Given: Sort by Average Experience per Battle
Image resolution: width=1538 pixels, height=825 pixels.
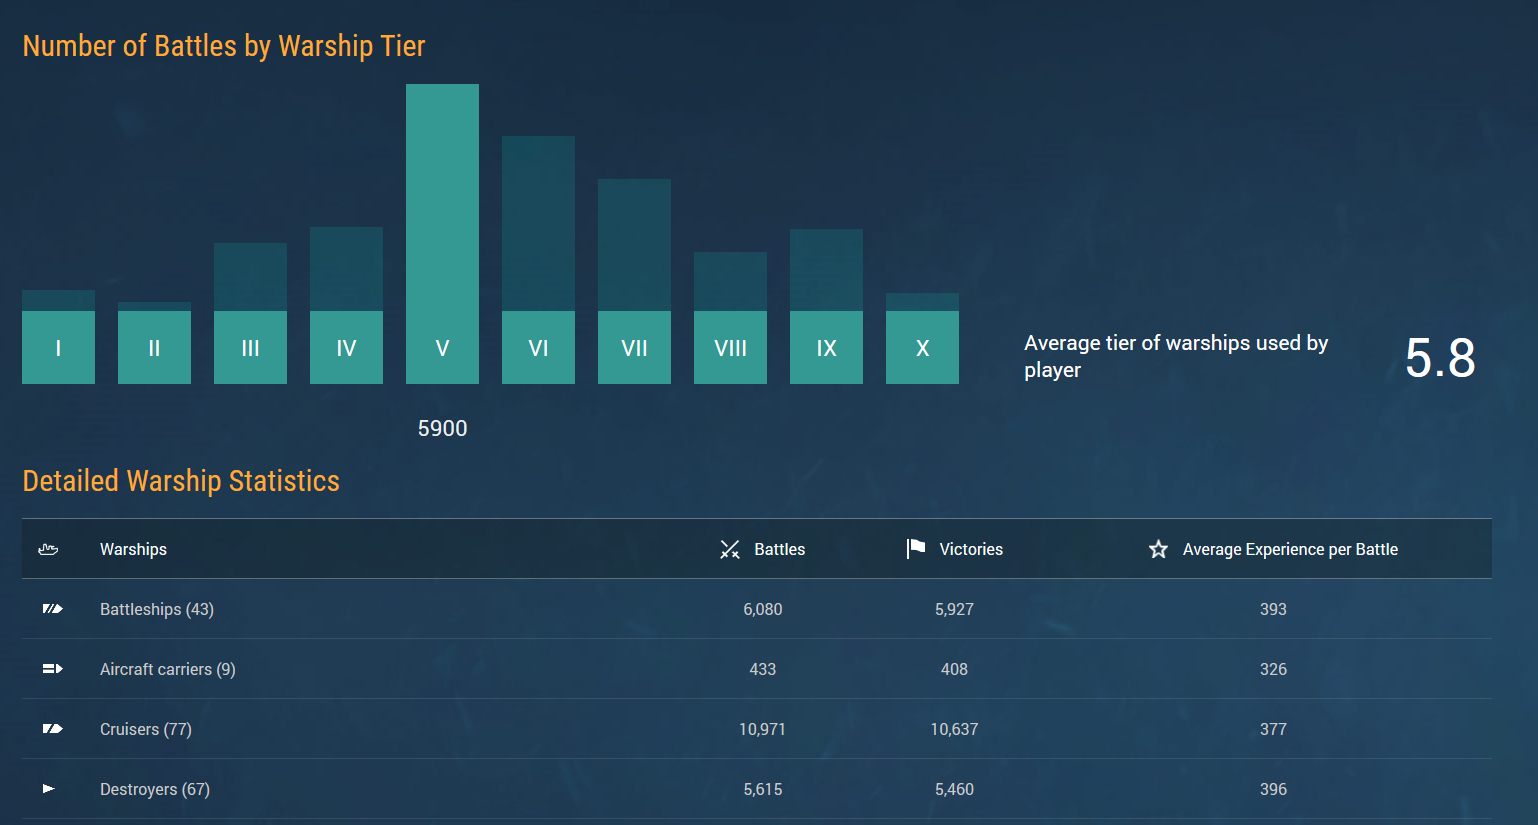Looking at the screenshot, I should tap(1290, 549).
